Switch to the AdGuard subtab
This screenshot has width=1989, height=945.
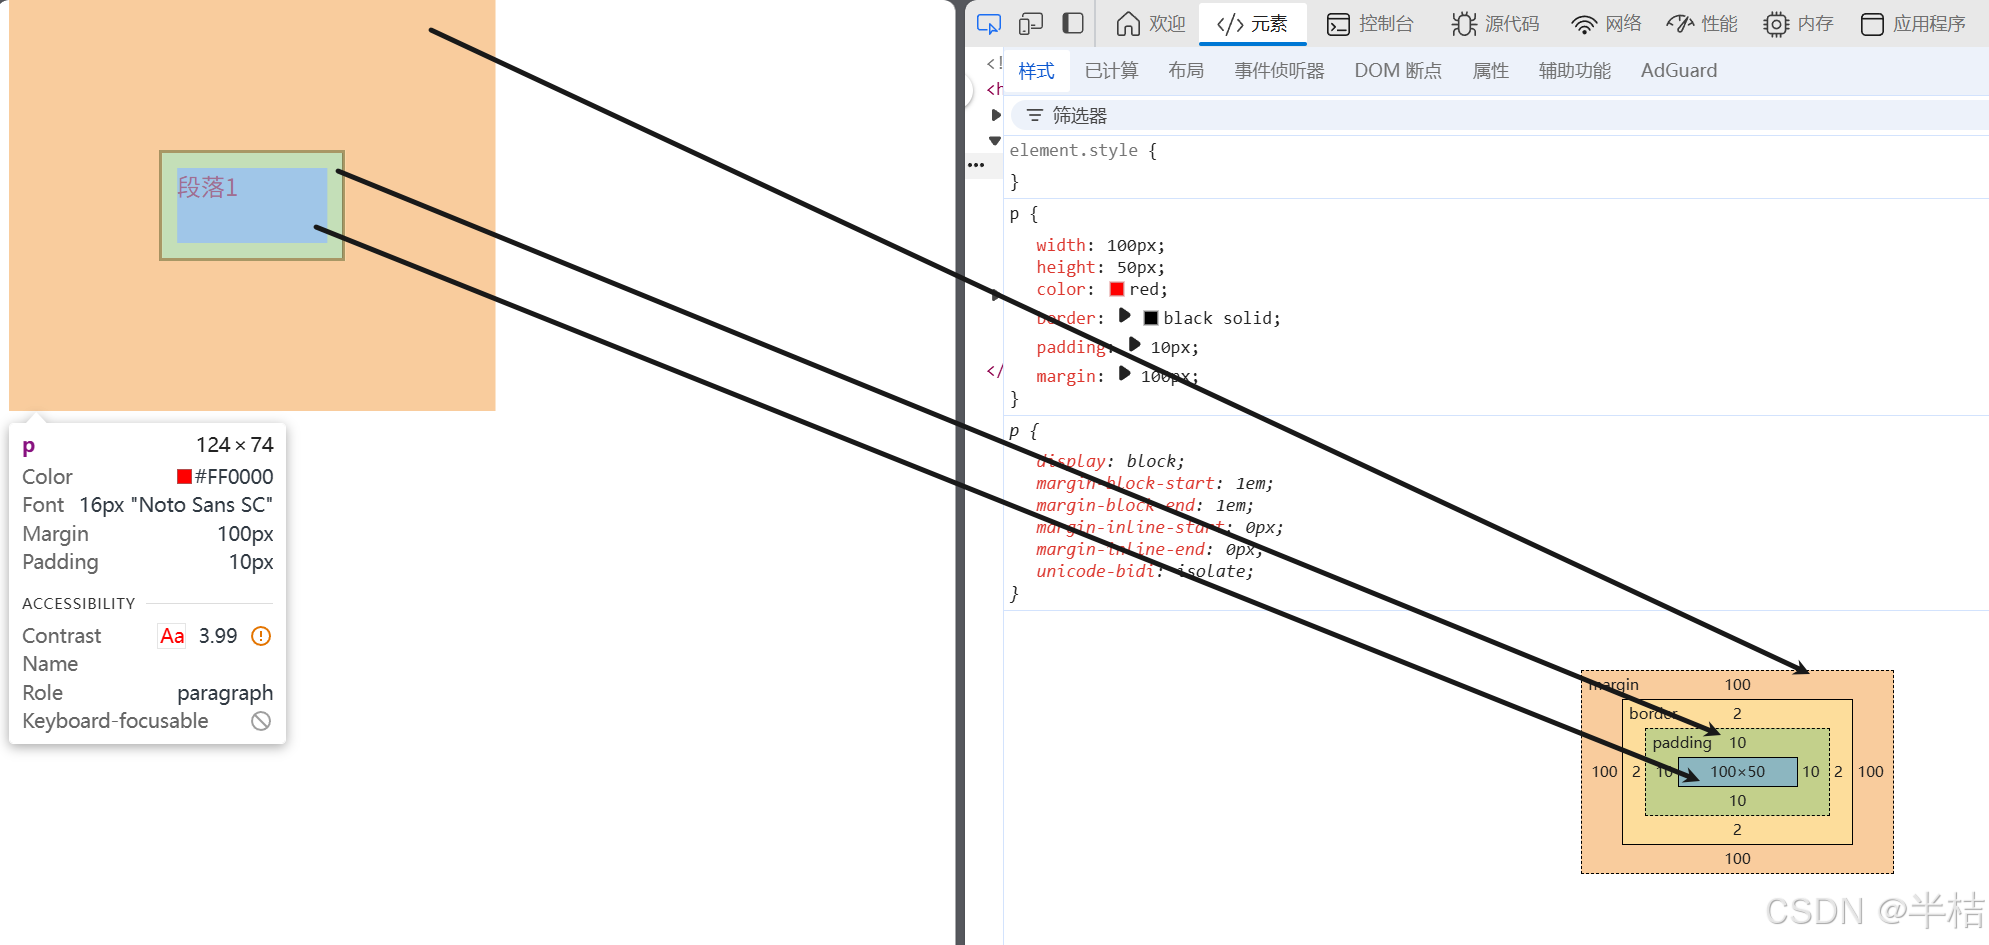[x=1679, y=71]
